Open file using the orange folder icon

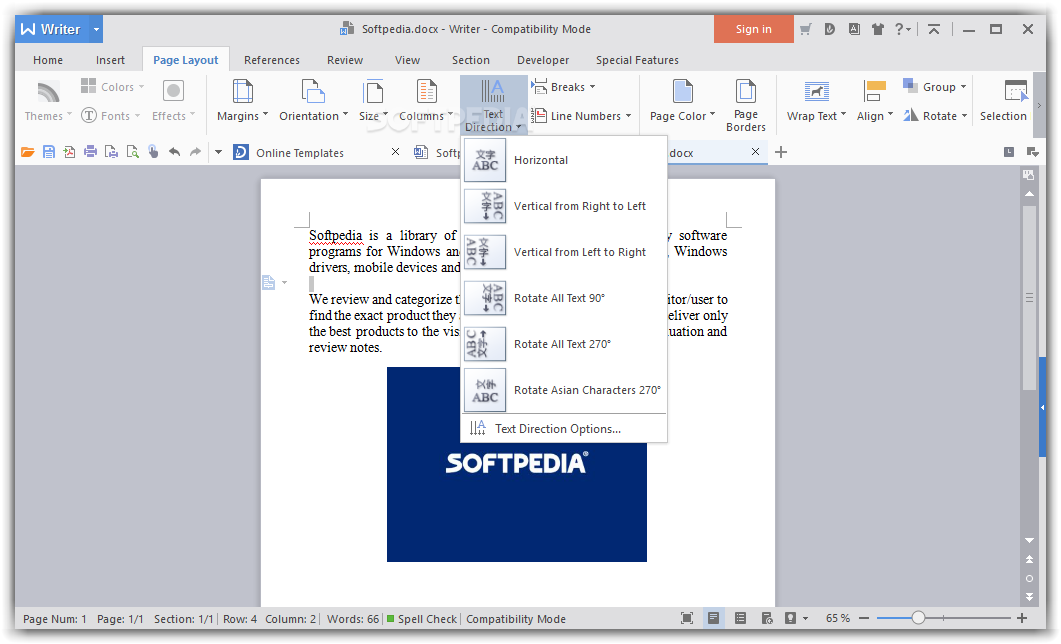point(28,152)
